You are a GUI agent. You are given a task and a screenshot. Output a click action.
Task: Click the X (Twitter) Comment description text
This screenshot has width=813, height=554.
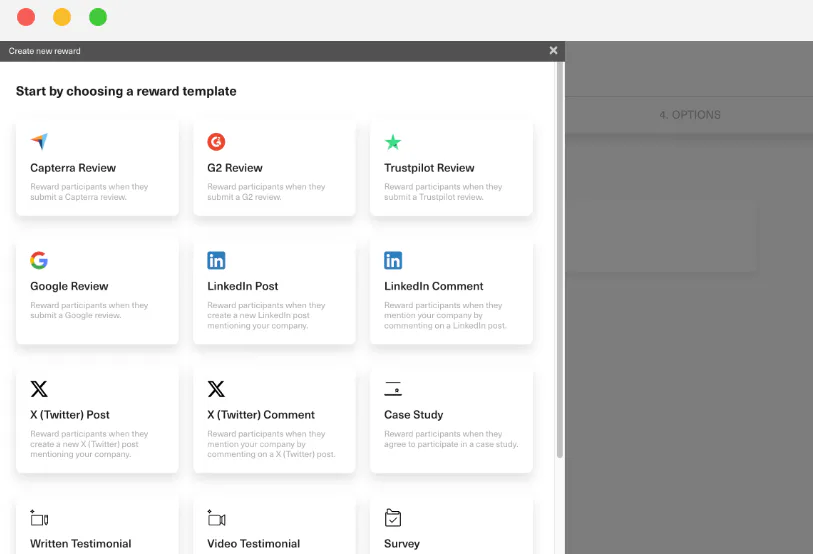(271, 444)
